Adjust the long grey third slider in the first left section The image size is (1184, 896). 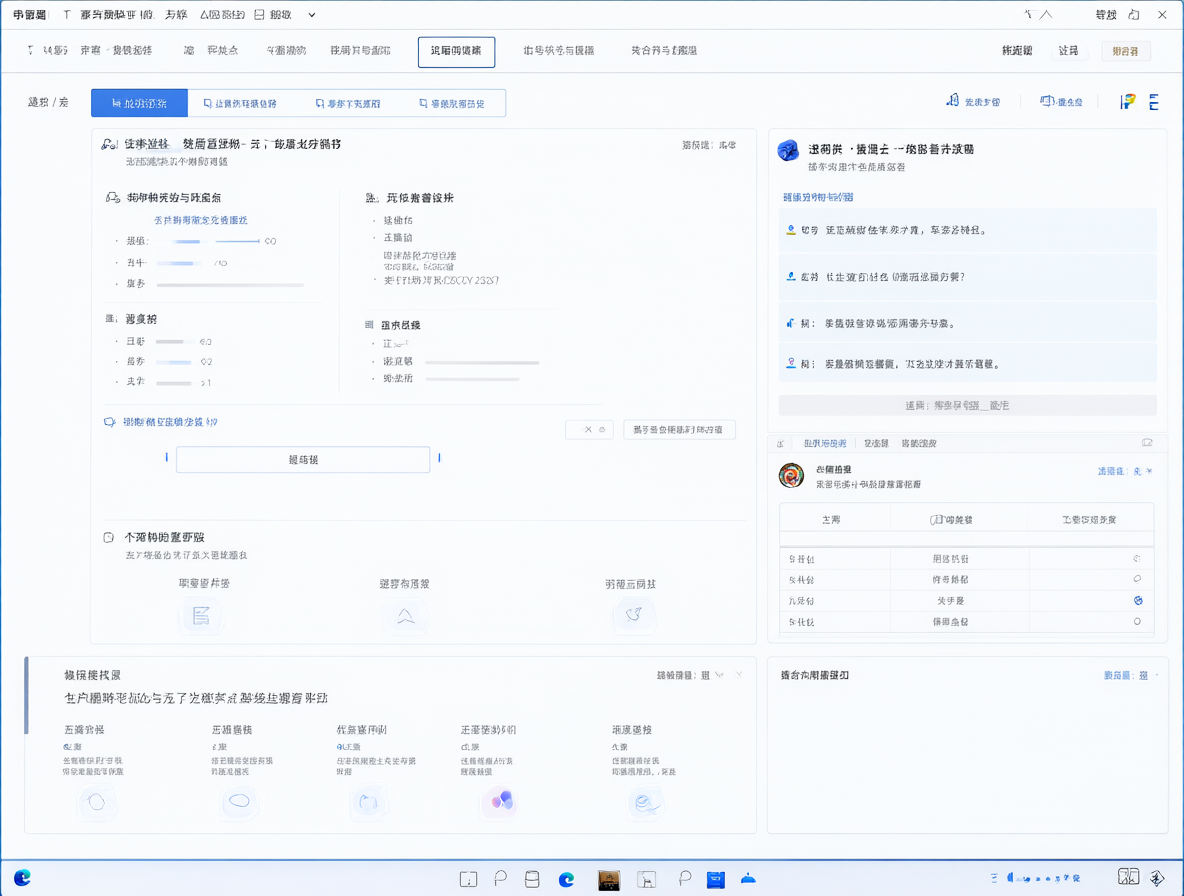(x=230, y=285)
